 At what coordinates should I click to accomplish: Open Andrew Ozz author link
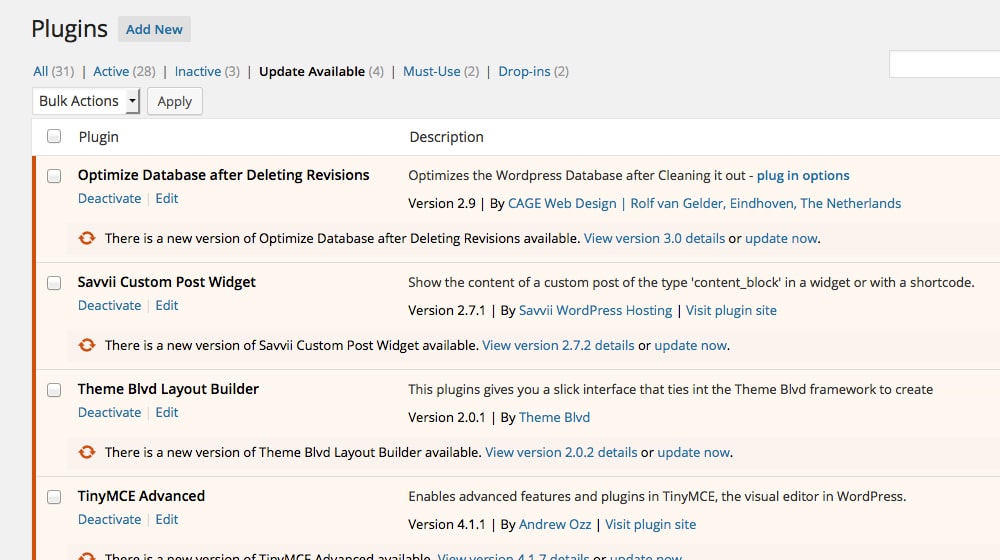tap(555, 524)
